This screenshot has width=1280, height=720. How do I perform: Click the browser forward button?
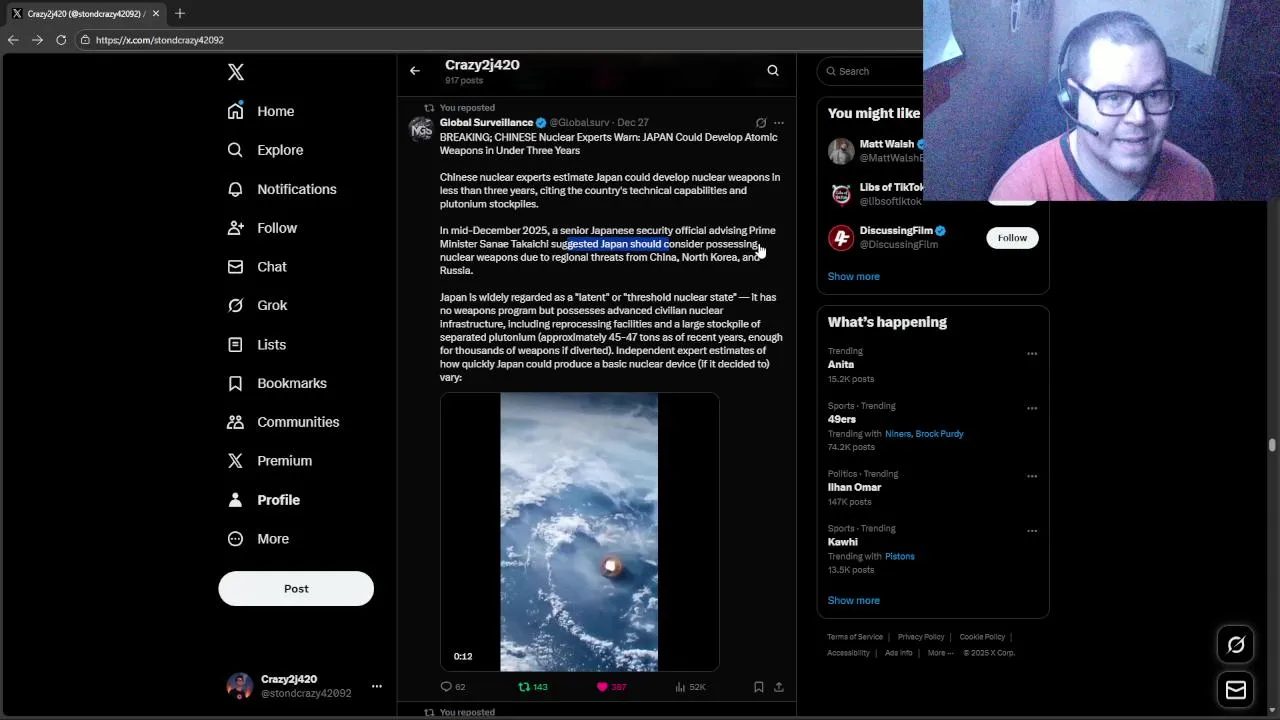tap(37, 40)
